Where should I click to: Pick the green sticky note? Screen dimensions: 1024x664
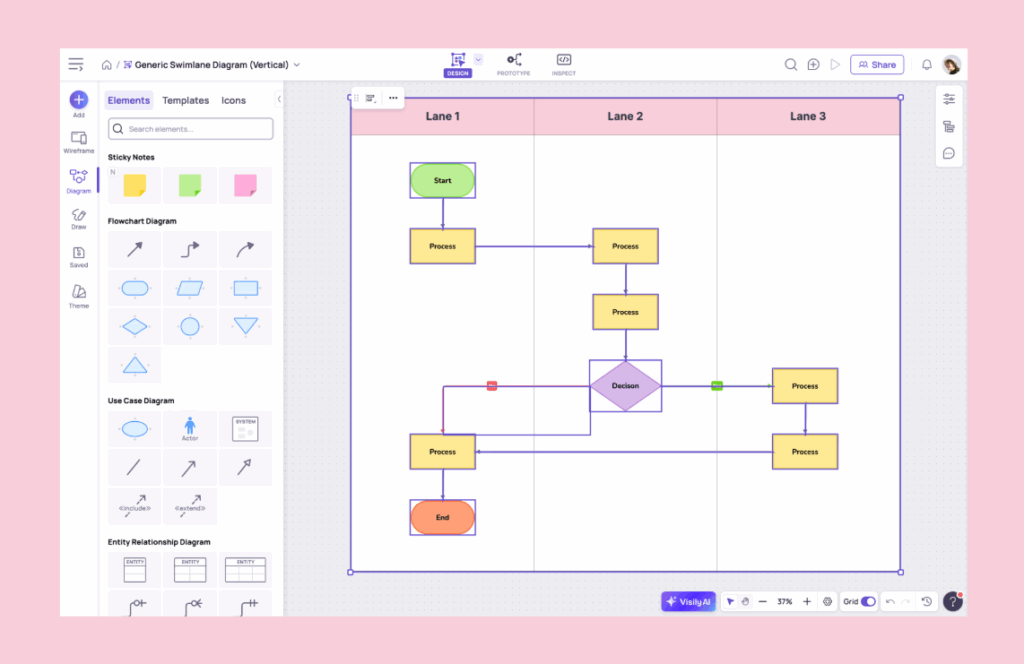click(x=190, y=185)
